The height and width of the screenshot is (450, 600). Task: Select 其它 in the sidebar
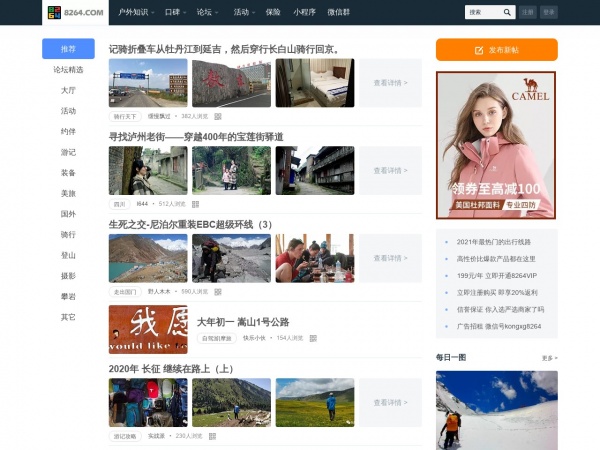point(68,317)
